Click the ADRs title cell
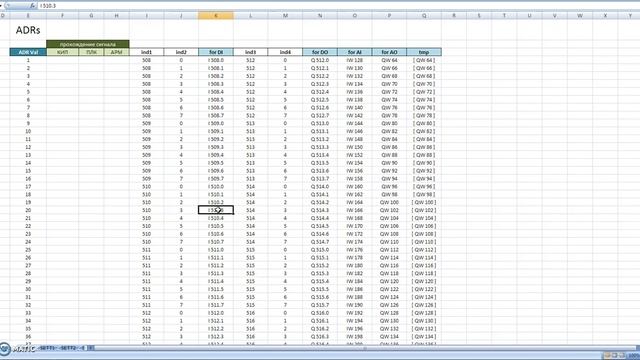Image resolution: width=640 pixels, height=360 pixels. click(x=28, y=30)
